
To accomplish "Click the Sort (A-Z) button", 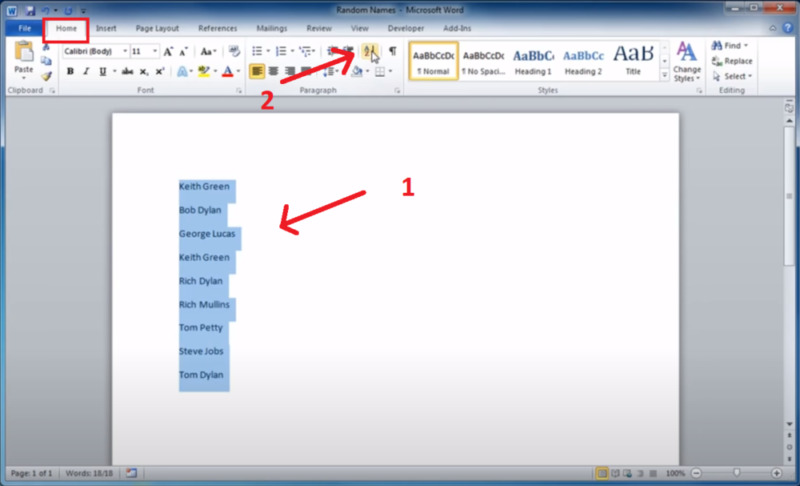I will (x=369, y=51).
